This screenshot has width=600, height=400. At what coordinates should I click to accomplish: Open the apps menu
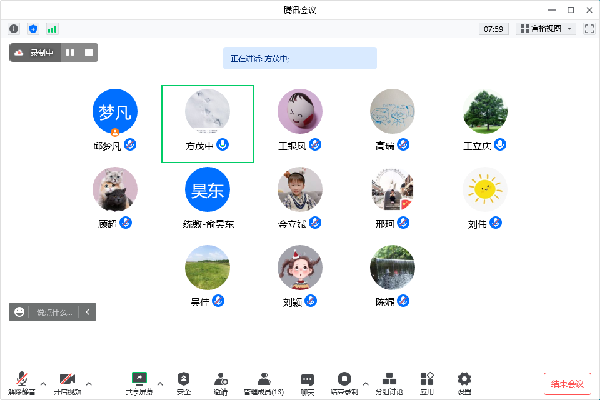click(428, 380)
